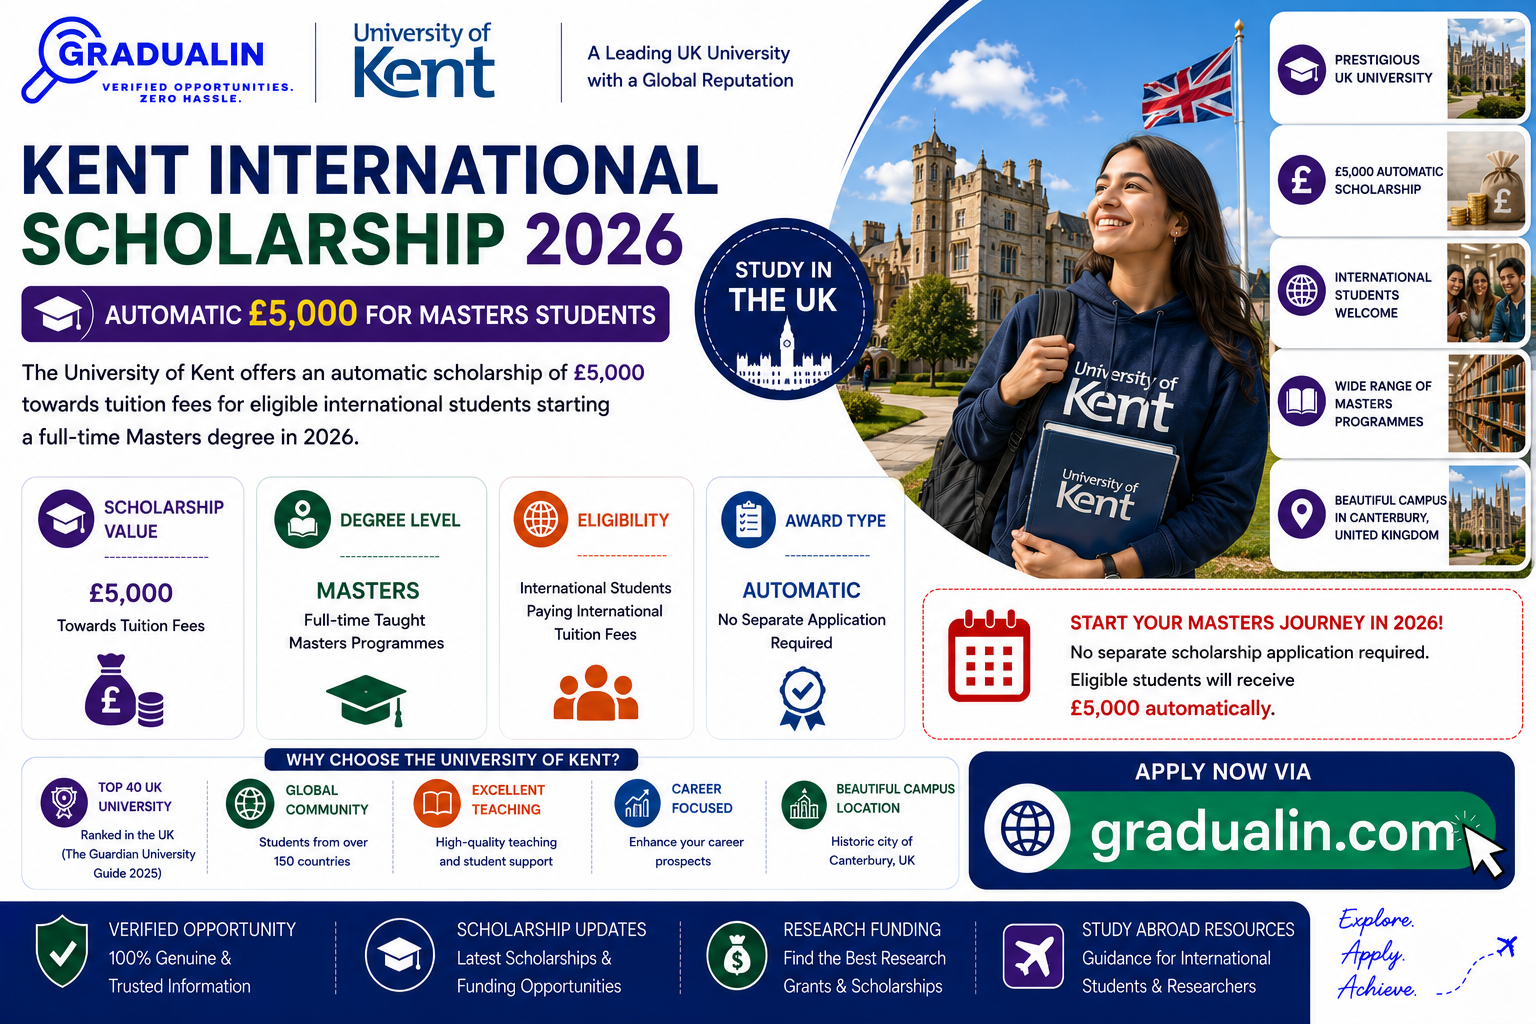
Task: Click the graduation cap in purple banner
Action: point(58,314)
